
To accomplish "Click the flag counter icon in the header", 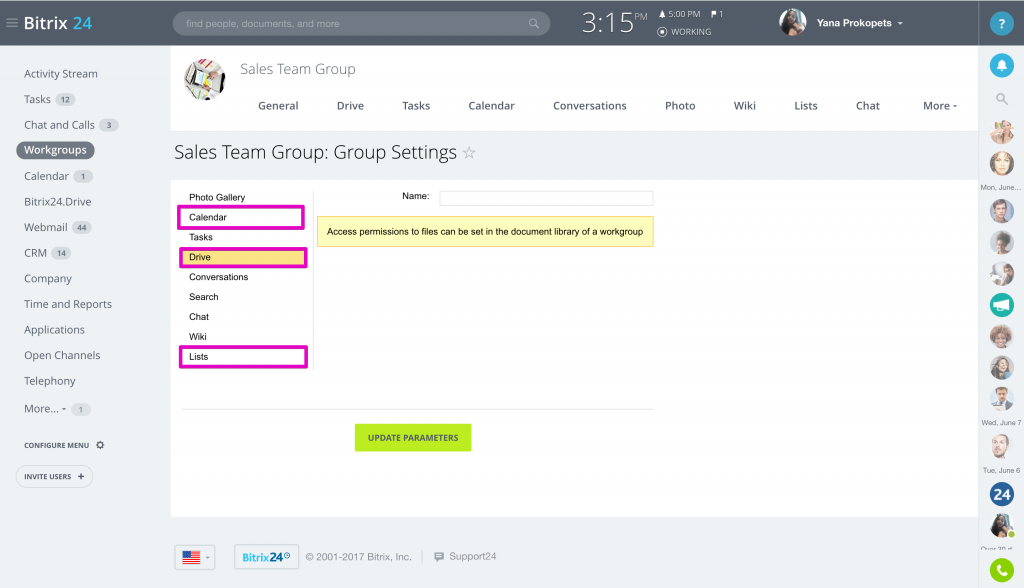I will [x=716, y=14].
